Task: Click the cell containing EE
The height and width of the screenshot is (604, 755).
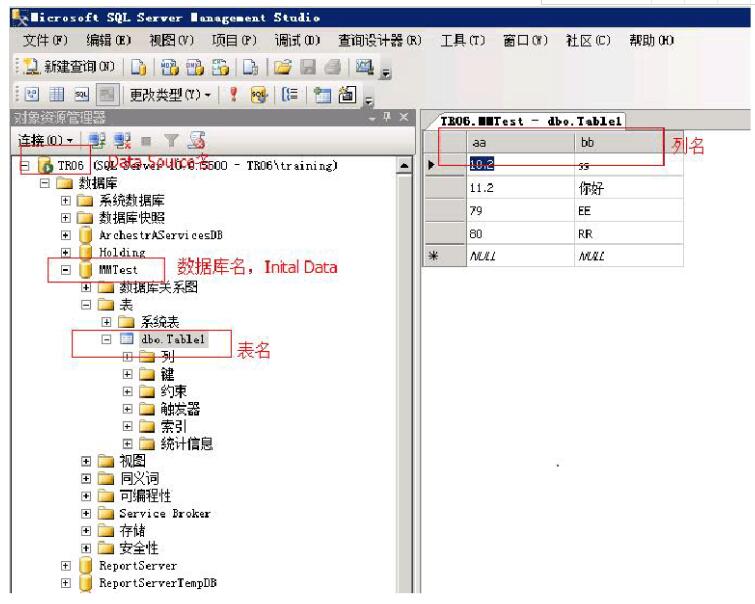Action: pos(629,210)
